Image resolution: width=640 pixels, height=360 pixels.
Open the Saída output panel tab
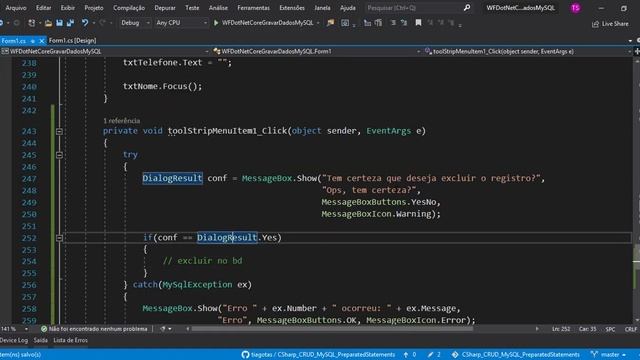[40, 340]
